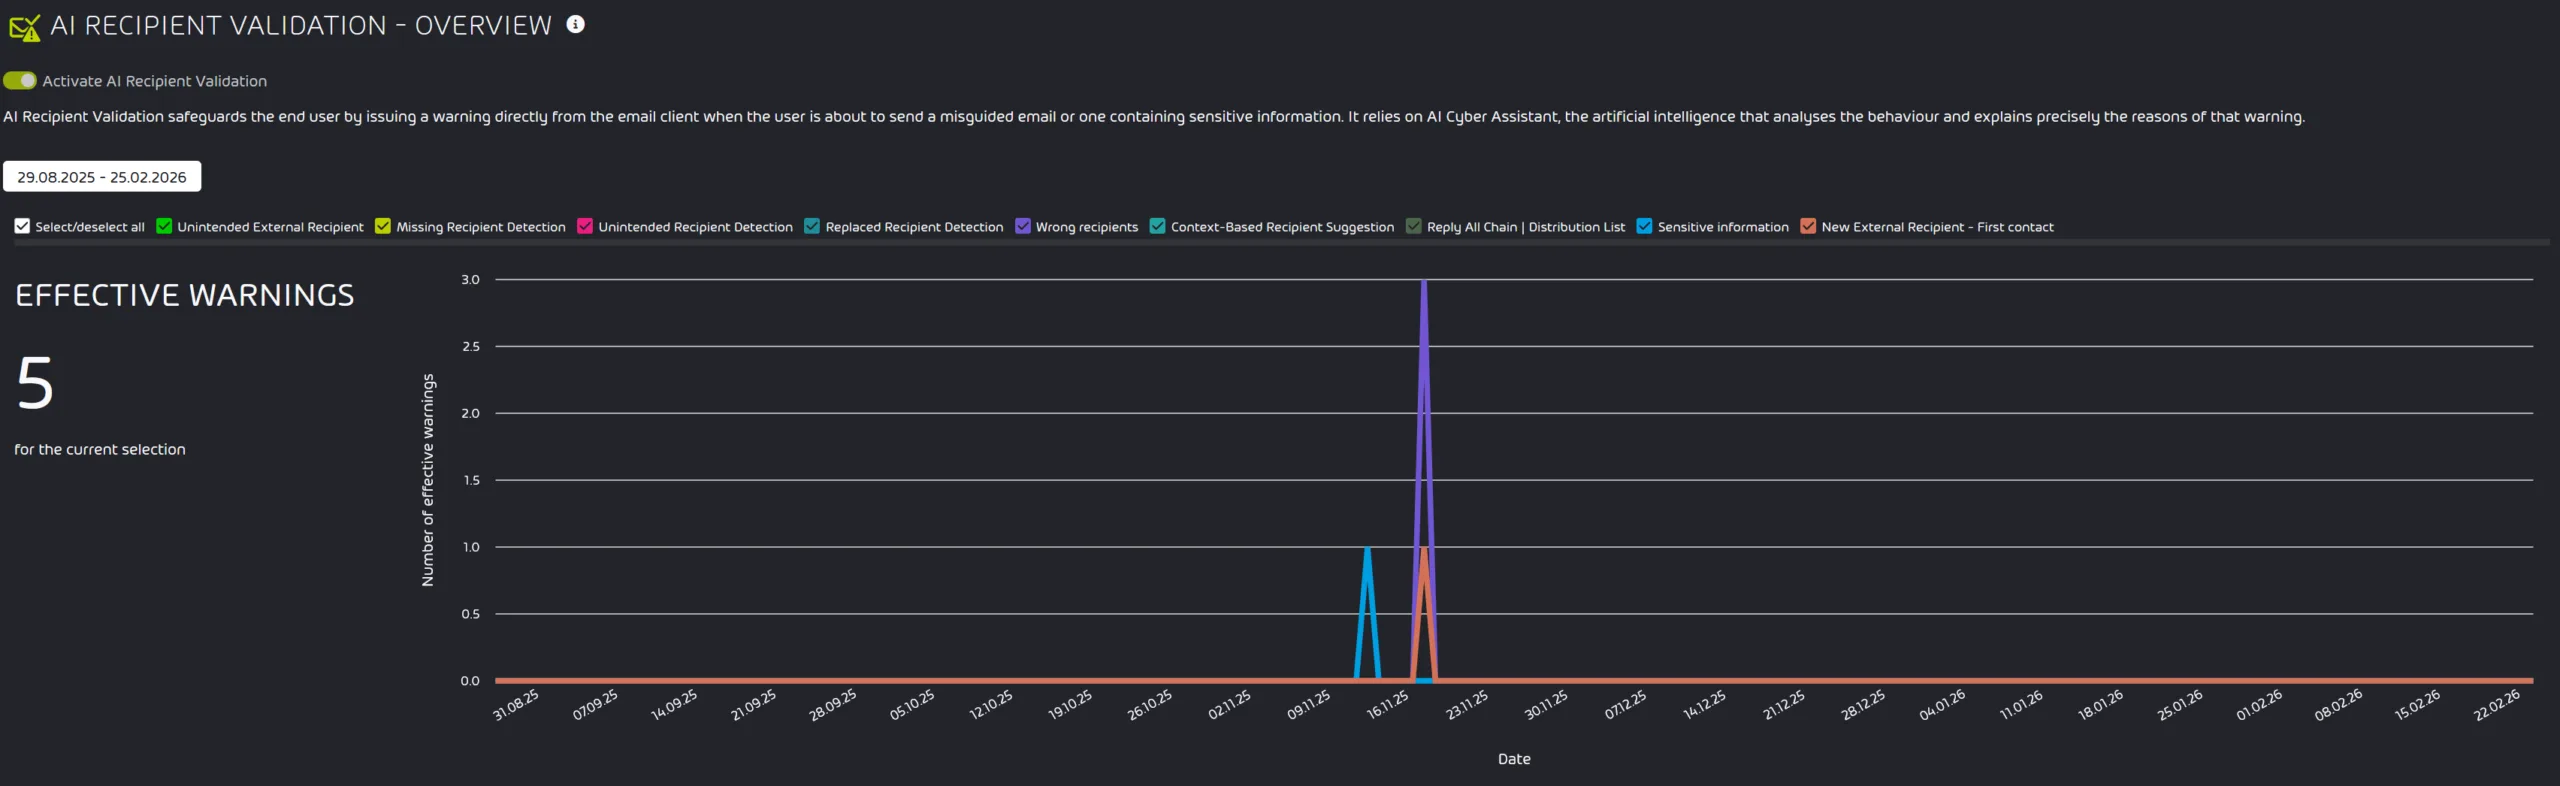The image size is (2560, 786).
Task: Click the 16.11.25 date axis label
Action: click(x=1388, y=705)
